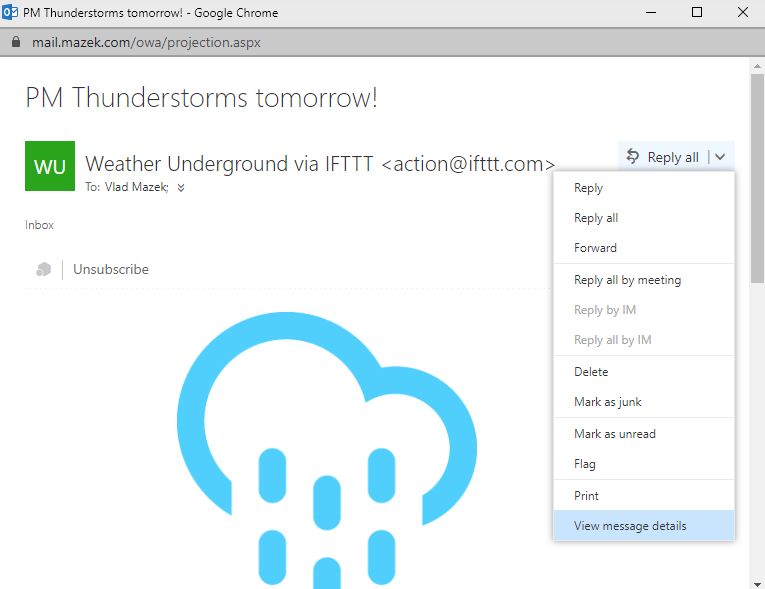Choose Forward from the dropdown menu
The width and height of the screenshot is (765, 589).
click(595, 248)
